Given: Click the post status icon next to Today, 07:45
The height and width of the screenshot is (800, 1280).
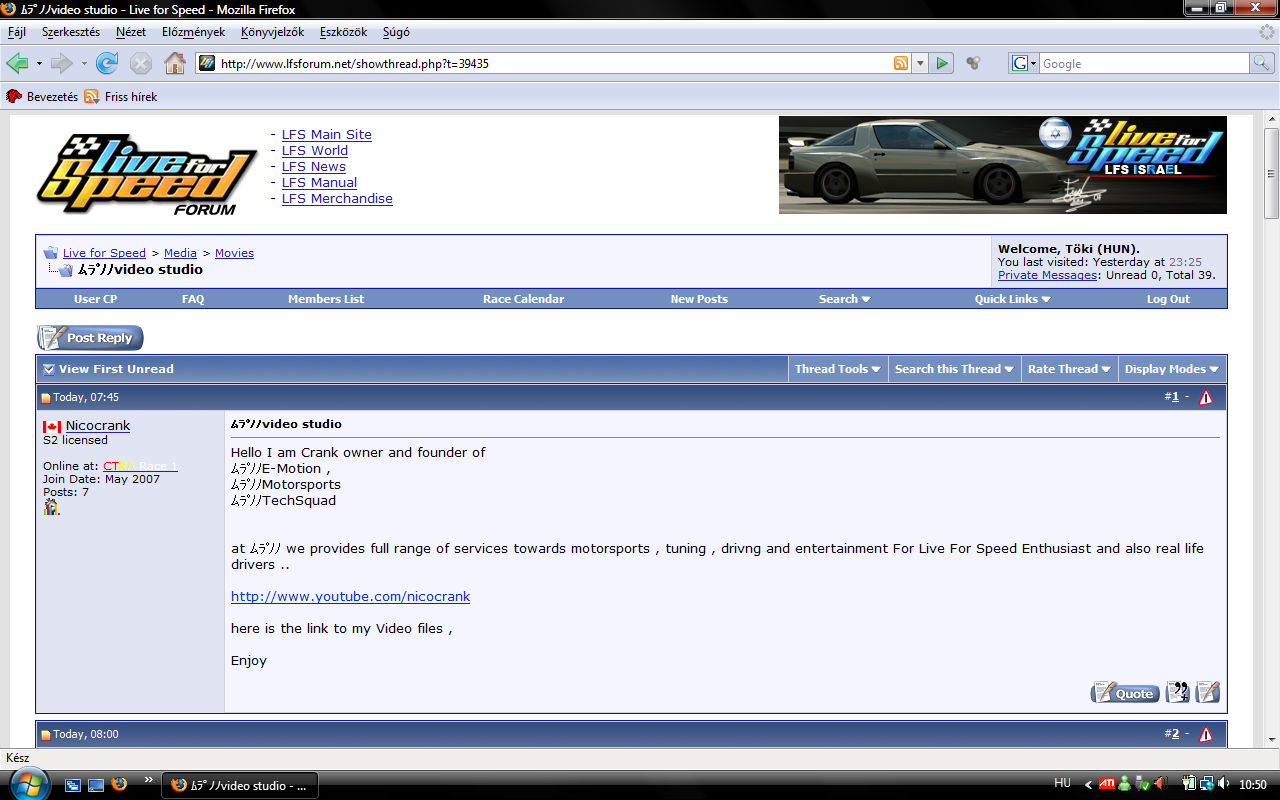Looking at the screenshot, I should coord(46,398).
